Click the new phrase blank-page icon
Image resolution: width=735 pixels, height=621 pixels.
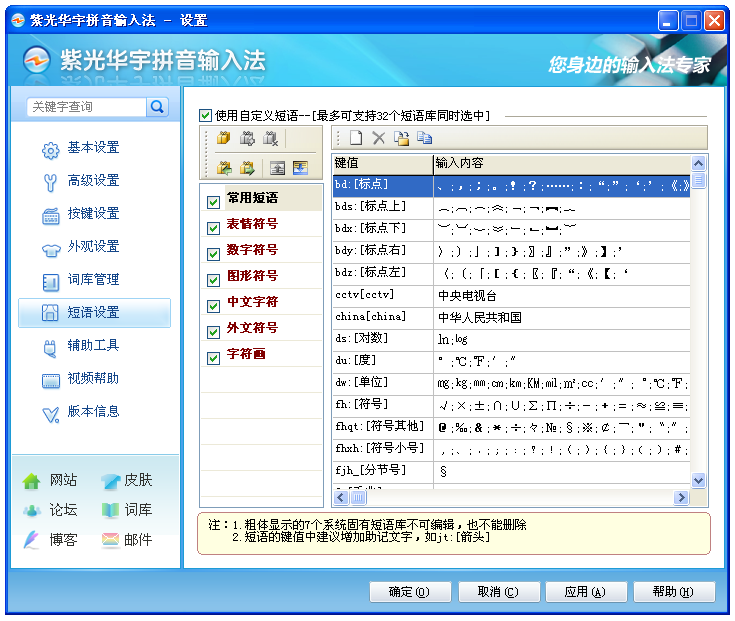click(x=356, y=138)
